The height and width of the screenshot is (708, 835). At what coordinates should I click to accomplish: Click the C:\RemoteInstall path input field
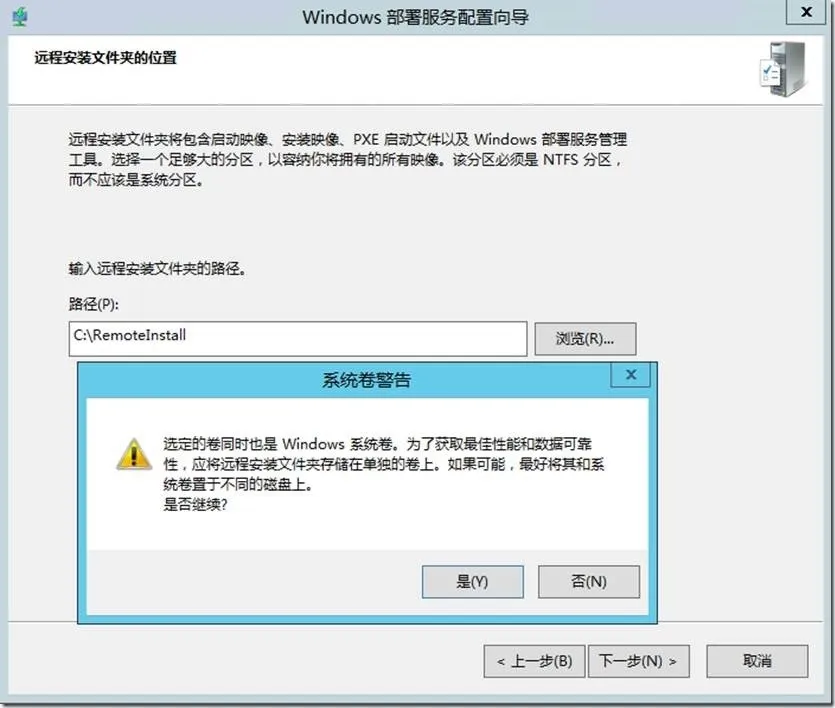(x=298, y=339)
